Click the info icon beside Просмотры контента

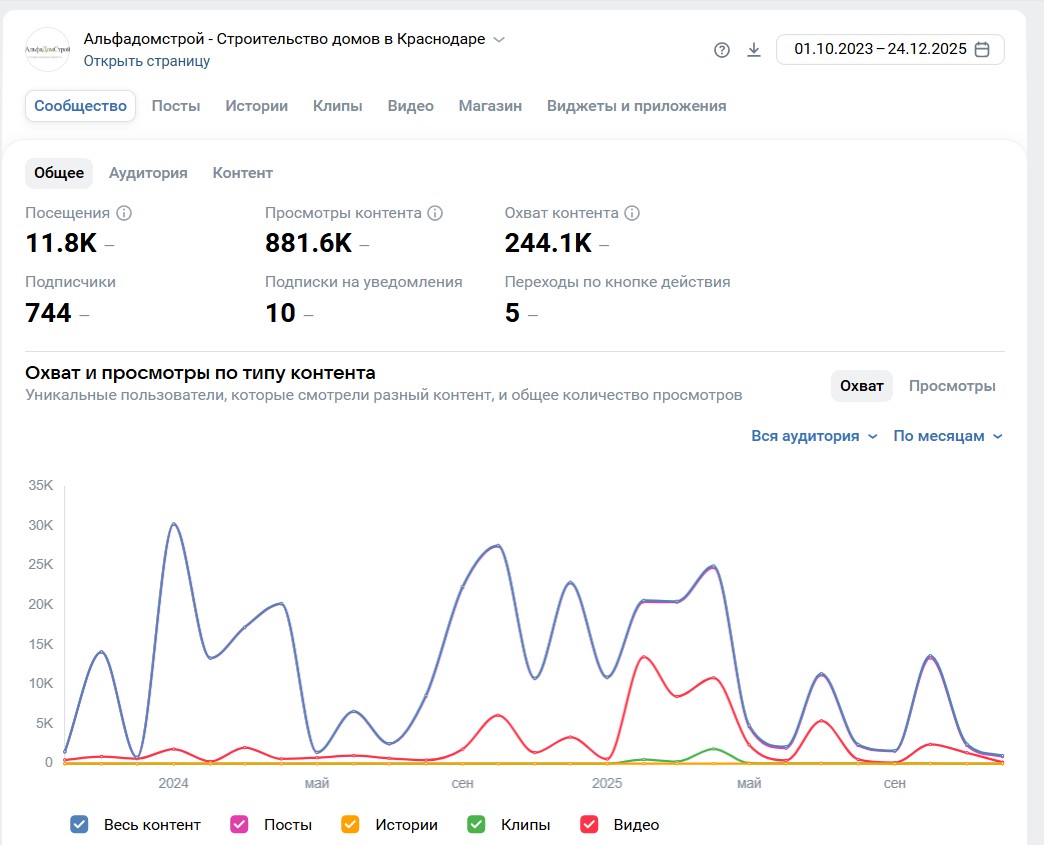pyautogui.click(x=435, y=213)
